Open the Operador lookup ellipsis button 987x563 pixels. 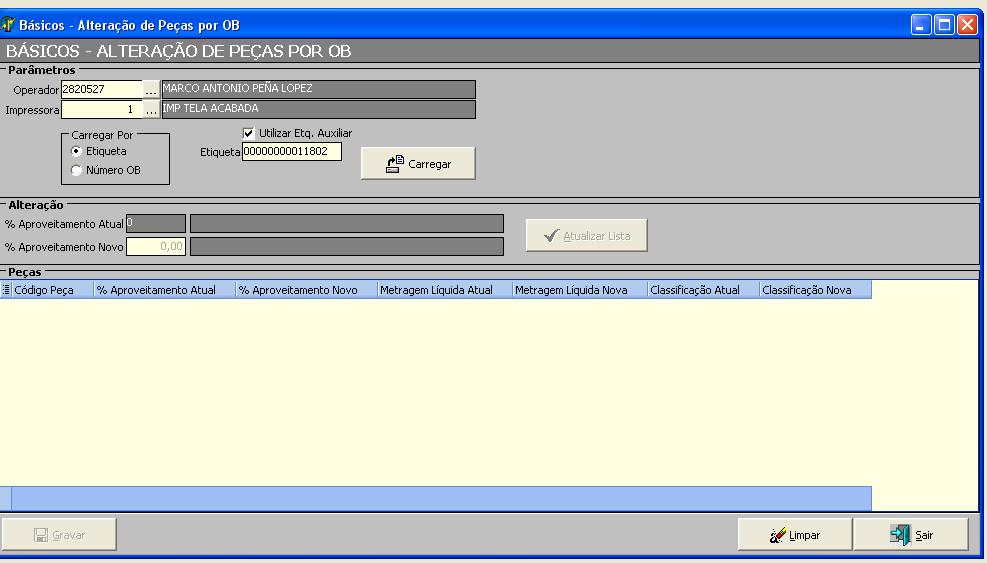151,90
